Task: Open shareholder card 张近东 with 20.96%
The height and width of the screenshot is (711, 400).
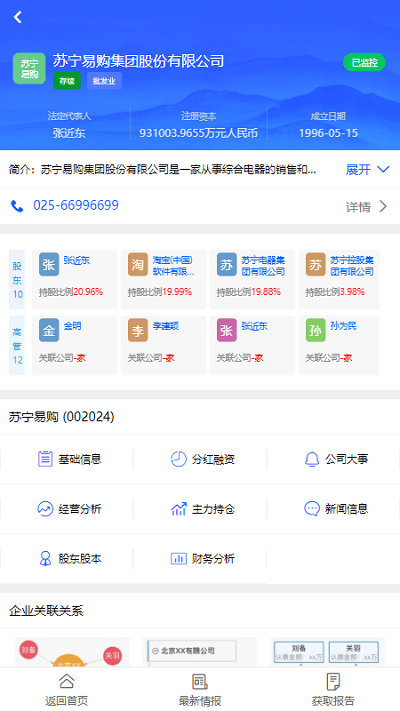Action: 74,279
